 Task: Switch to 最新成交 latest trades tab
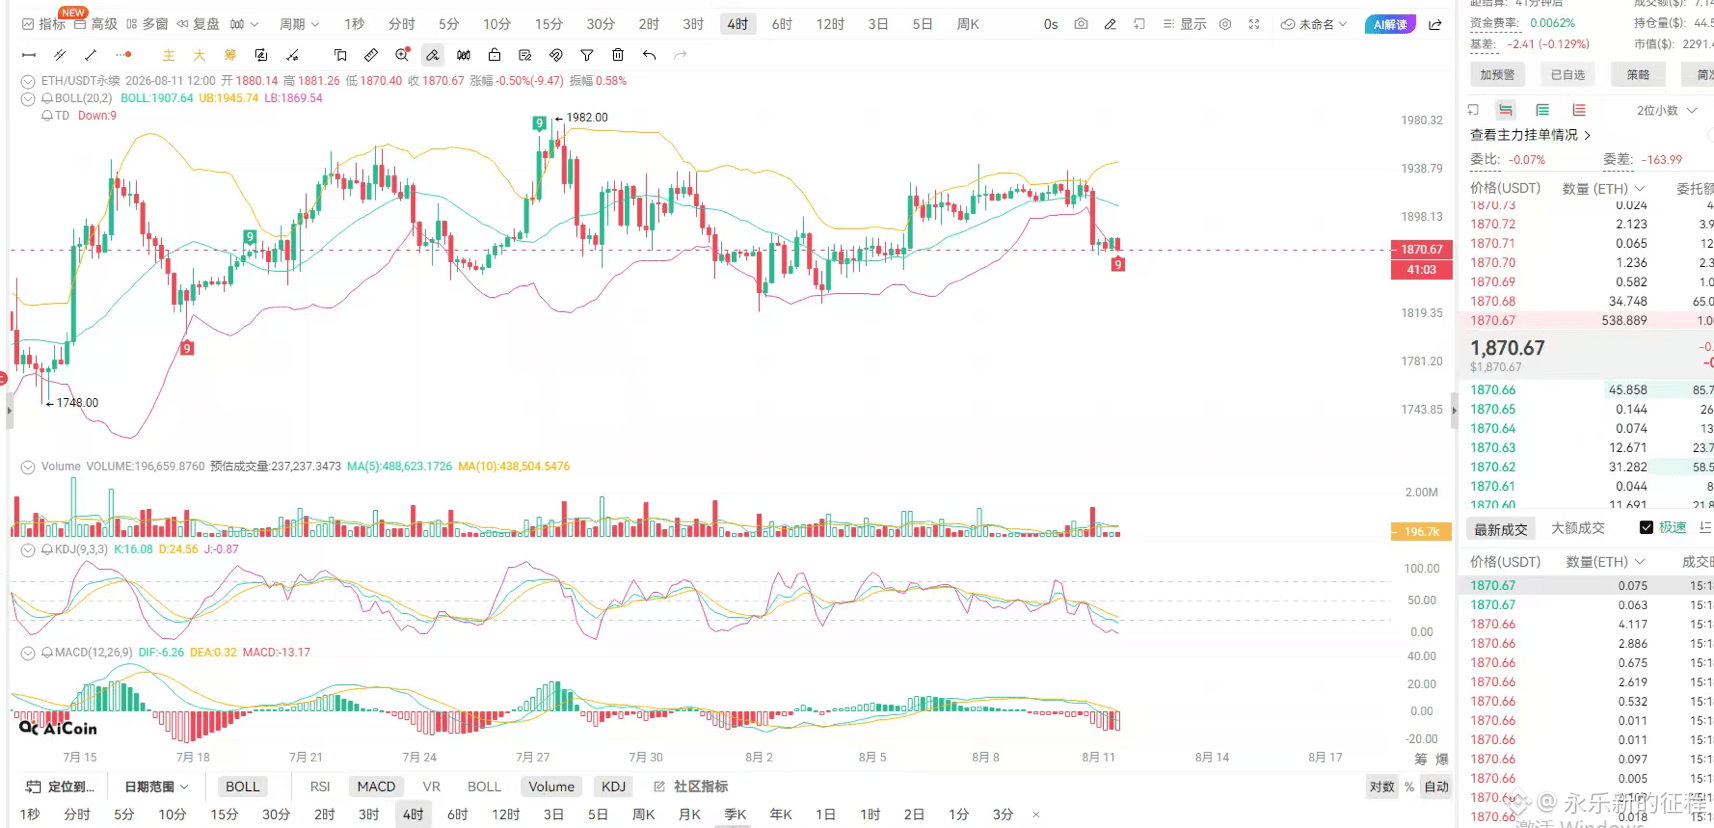(x=1501, y=529)
